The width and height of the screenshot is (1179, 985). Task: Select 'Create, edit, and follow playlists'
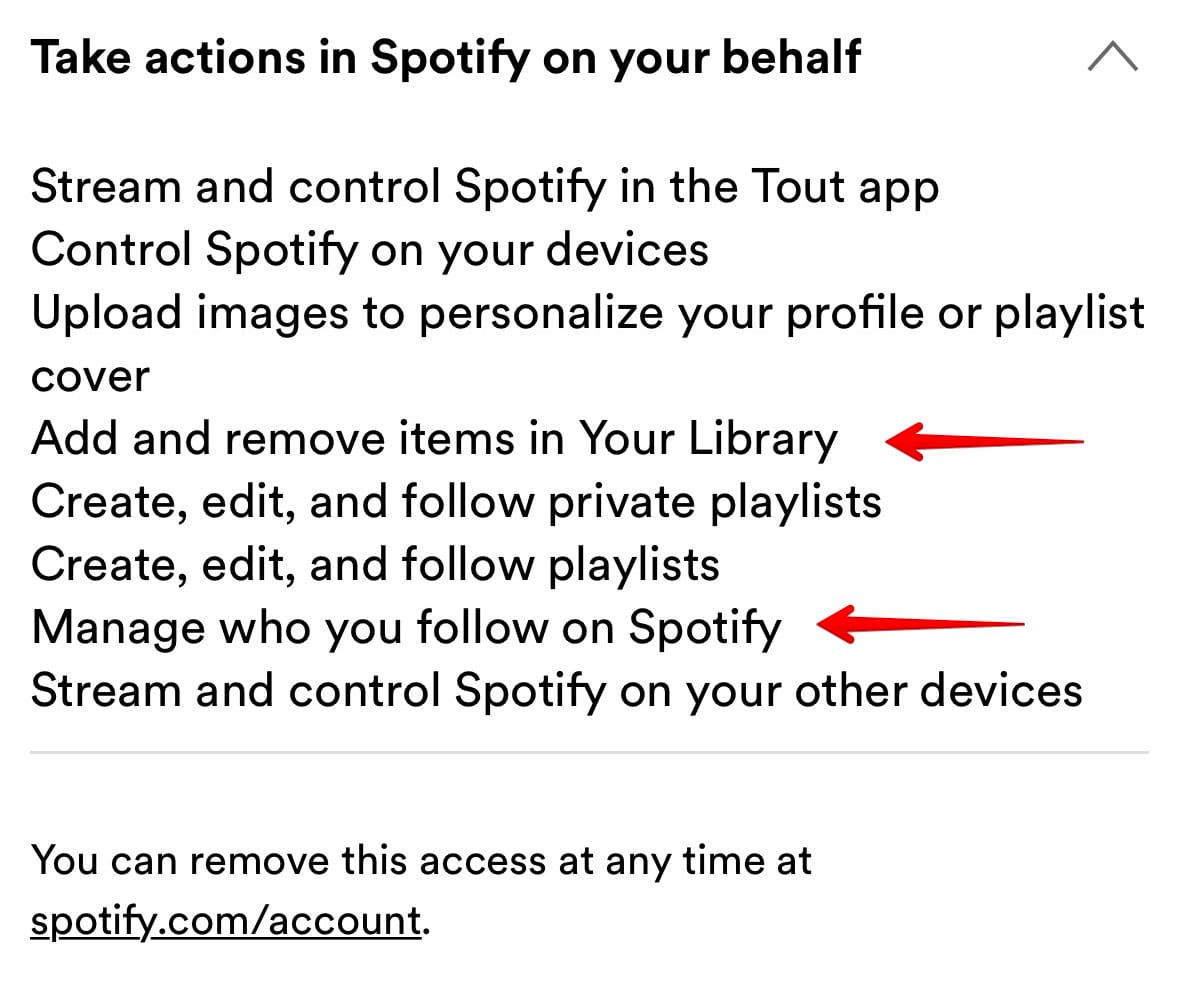375,564
